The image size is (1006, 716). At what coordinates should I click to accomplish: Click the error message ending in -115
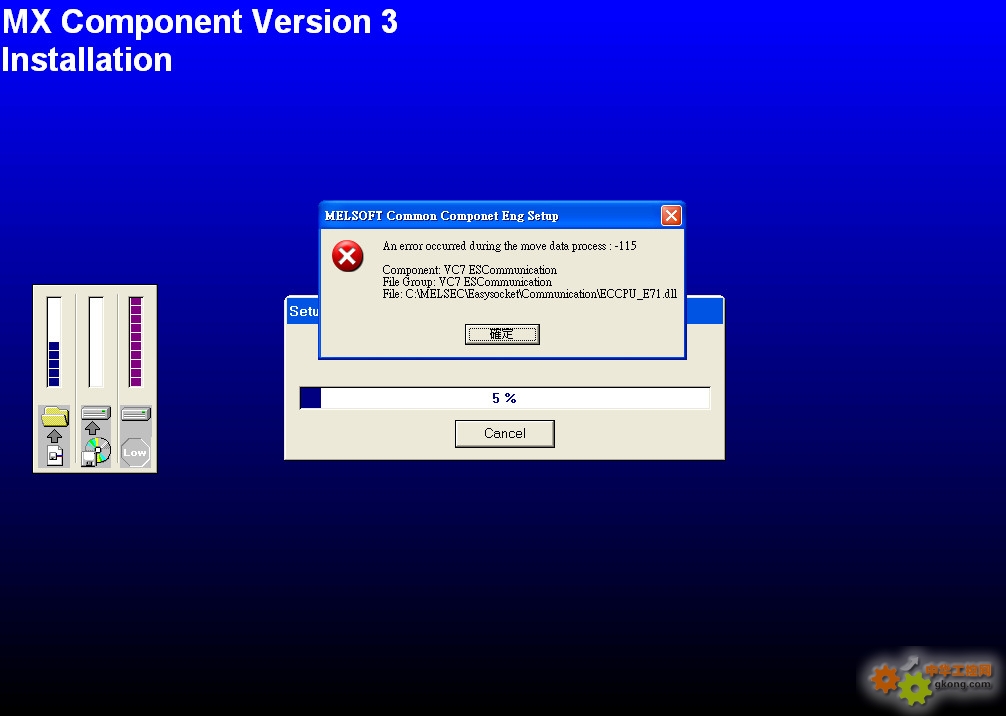[509, 246]
